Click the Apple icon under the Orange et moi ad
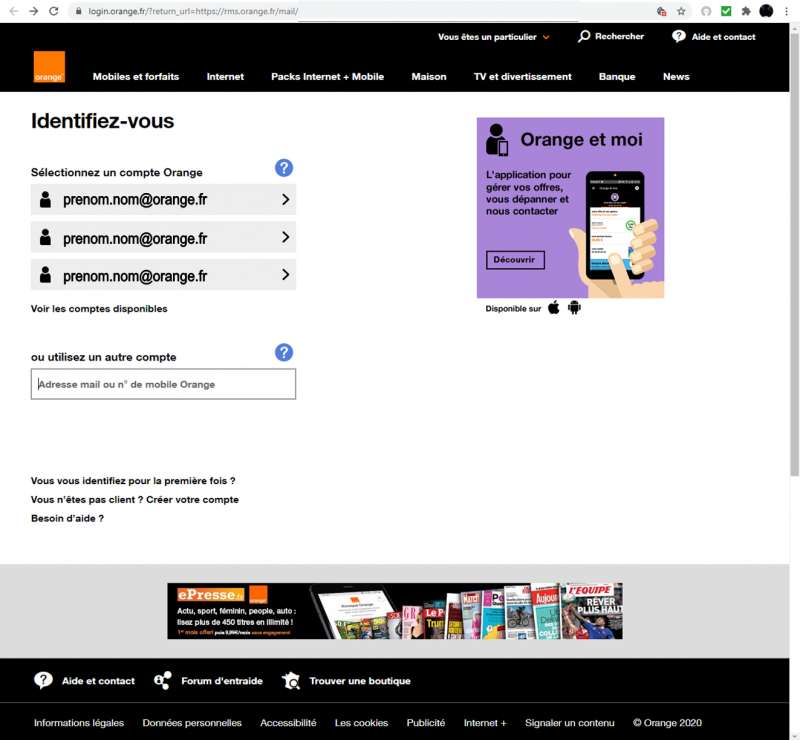Image resolution: width=800 pixels, height=740 pixels. point(554,308)
